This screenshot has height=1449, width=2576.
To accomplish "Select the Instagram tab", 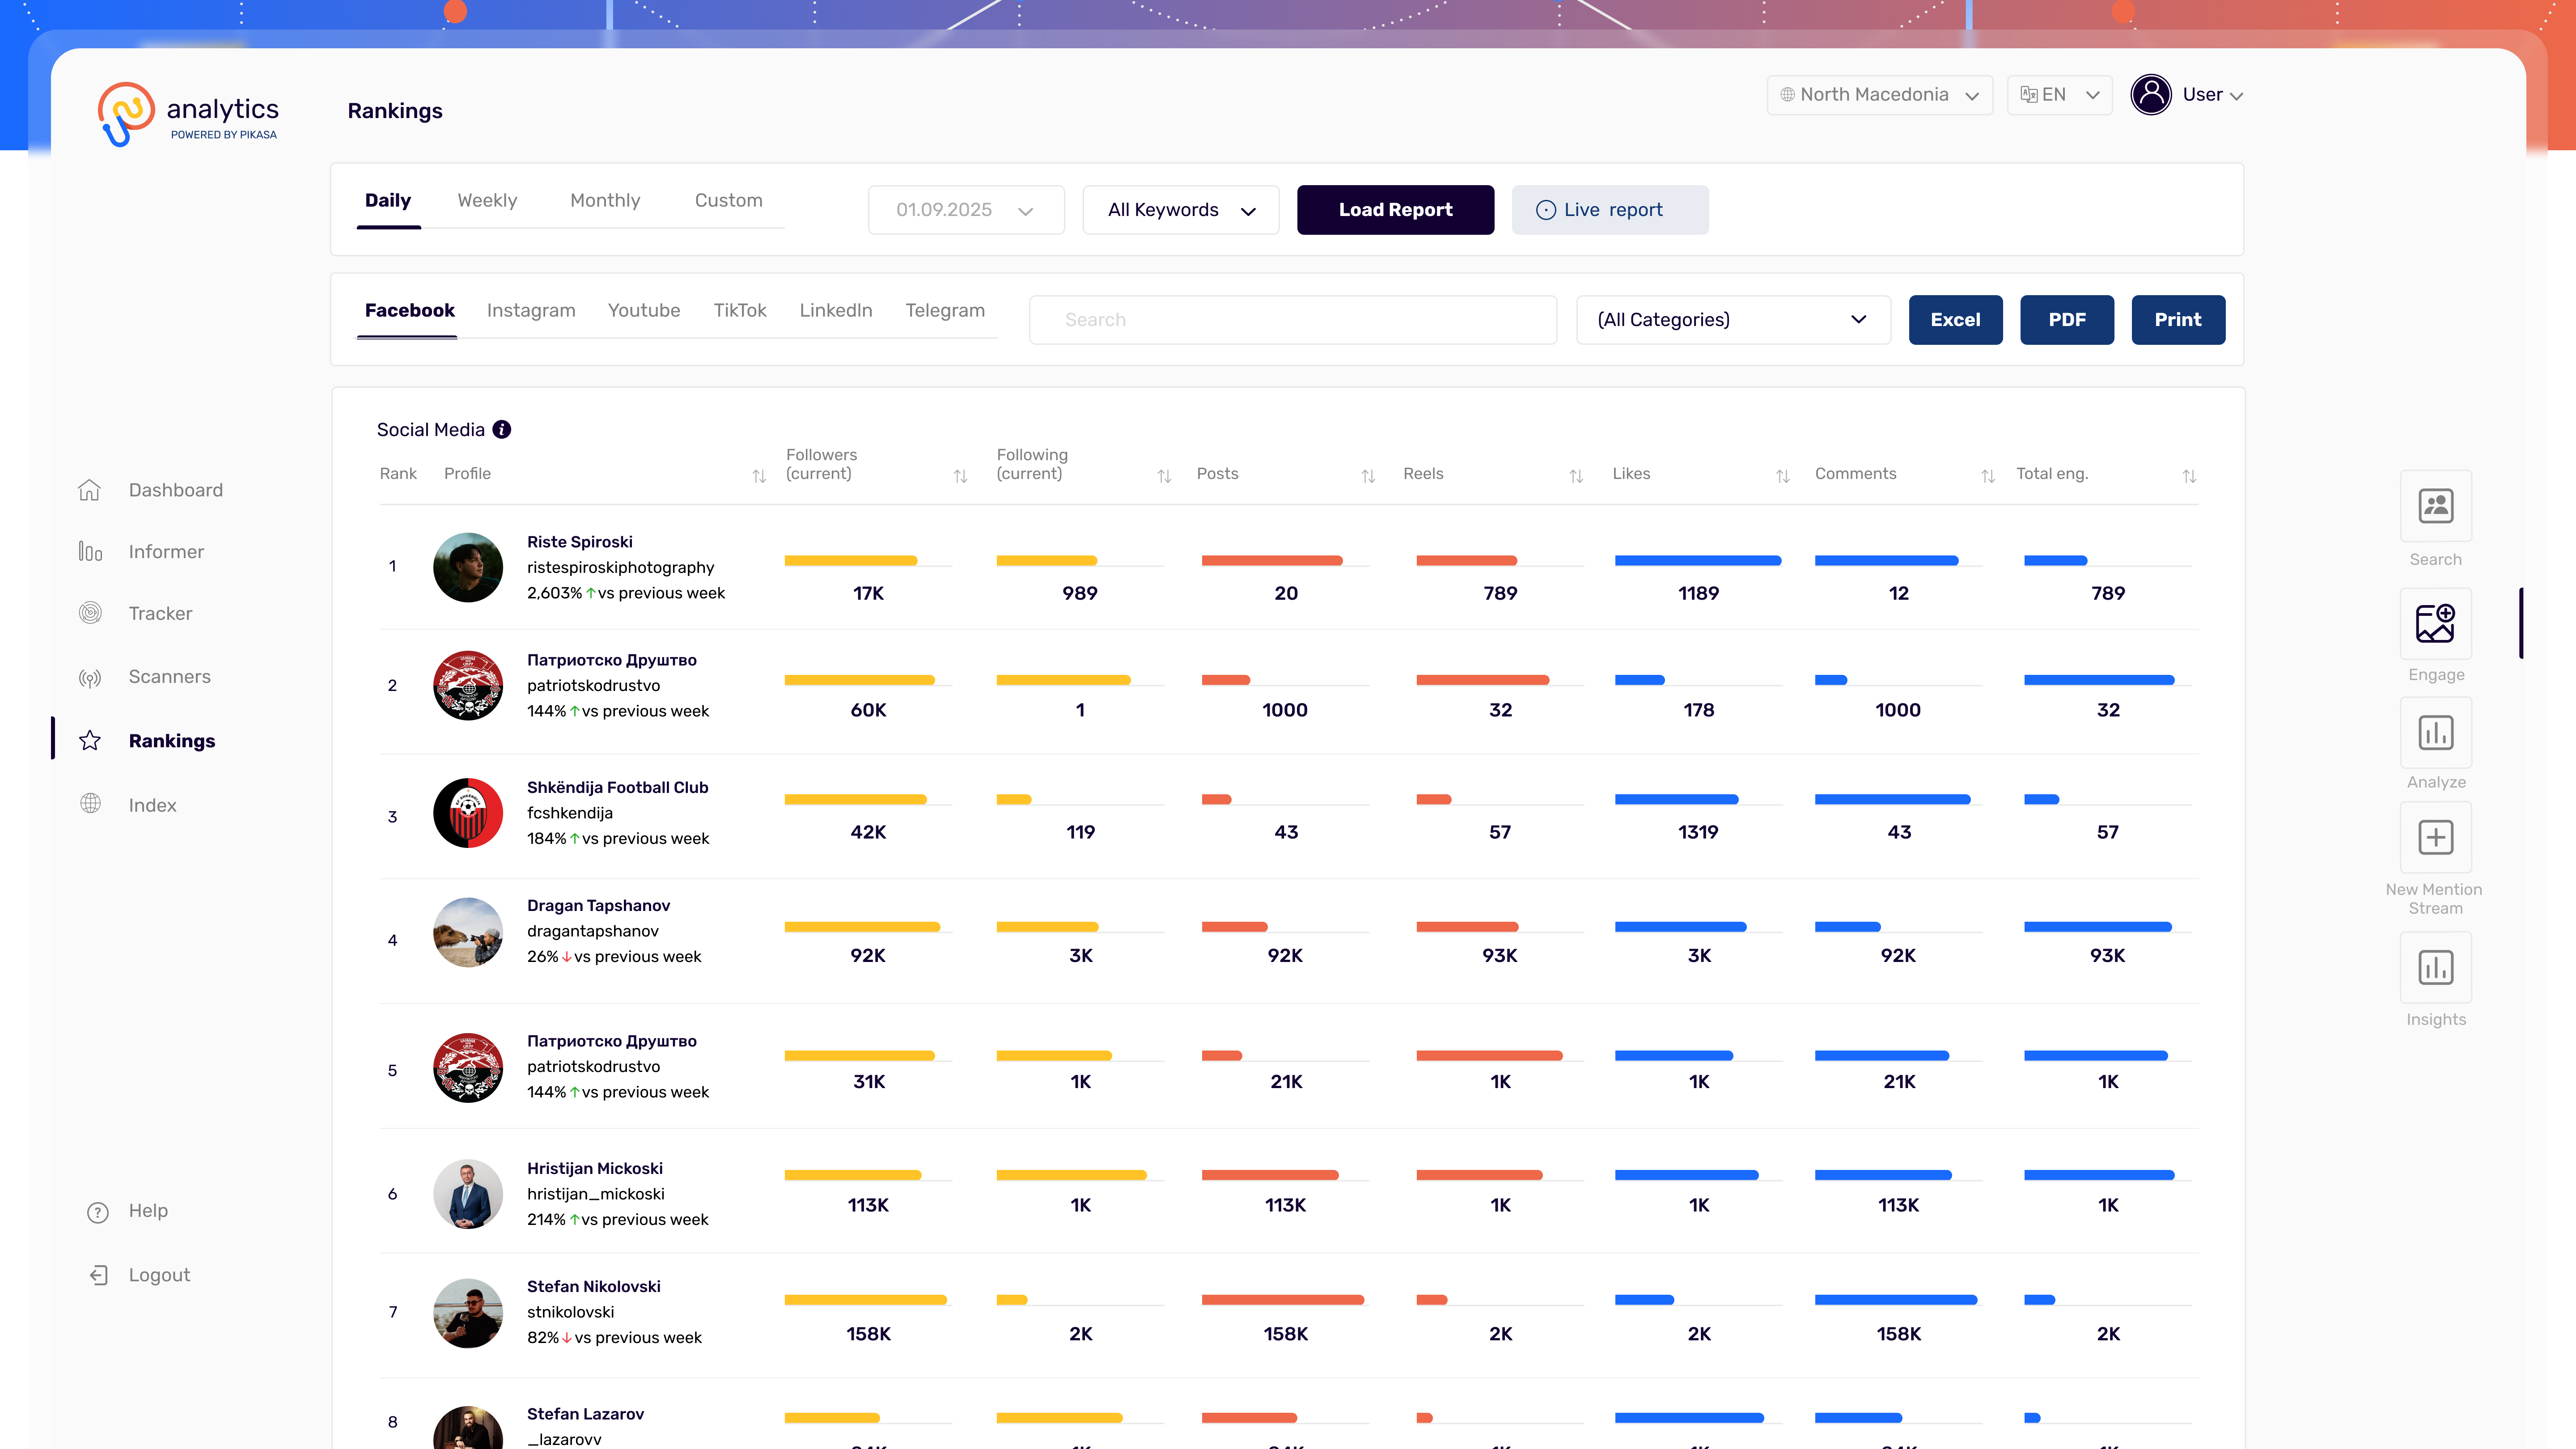I will tap(531, 311).
